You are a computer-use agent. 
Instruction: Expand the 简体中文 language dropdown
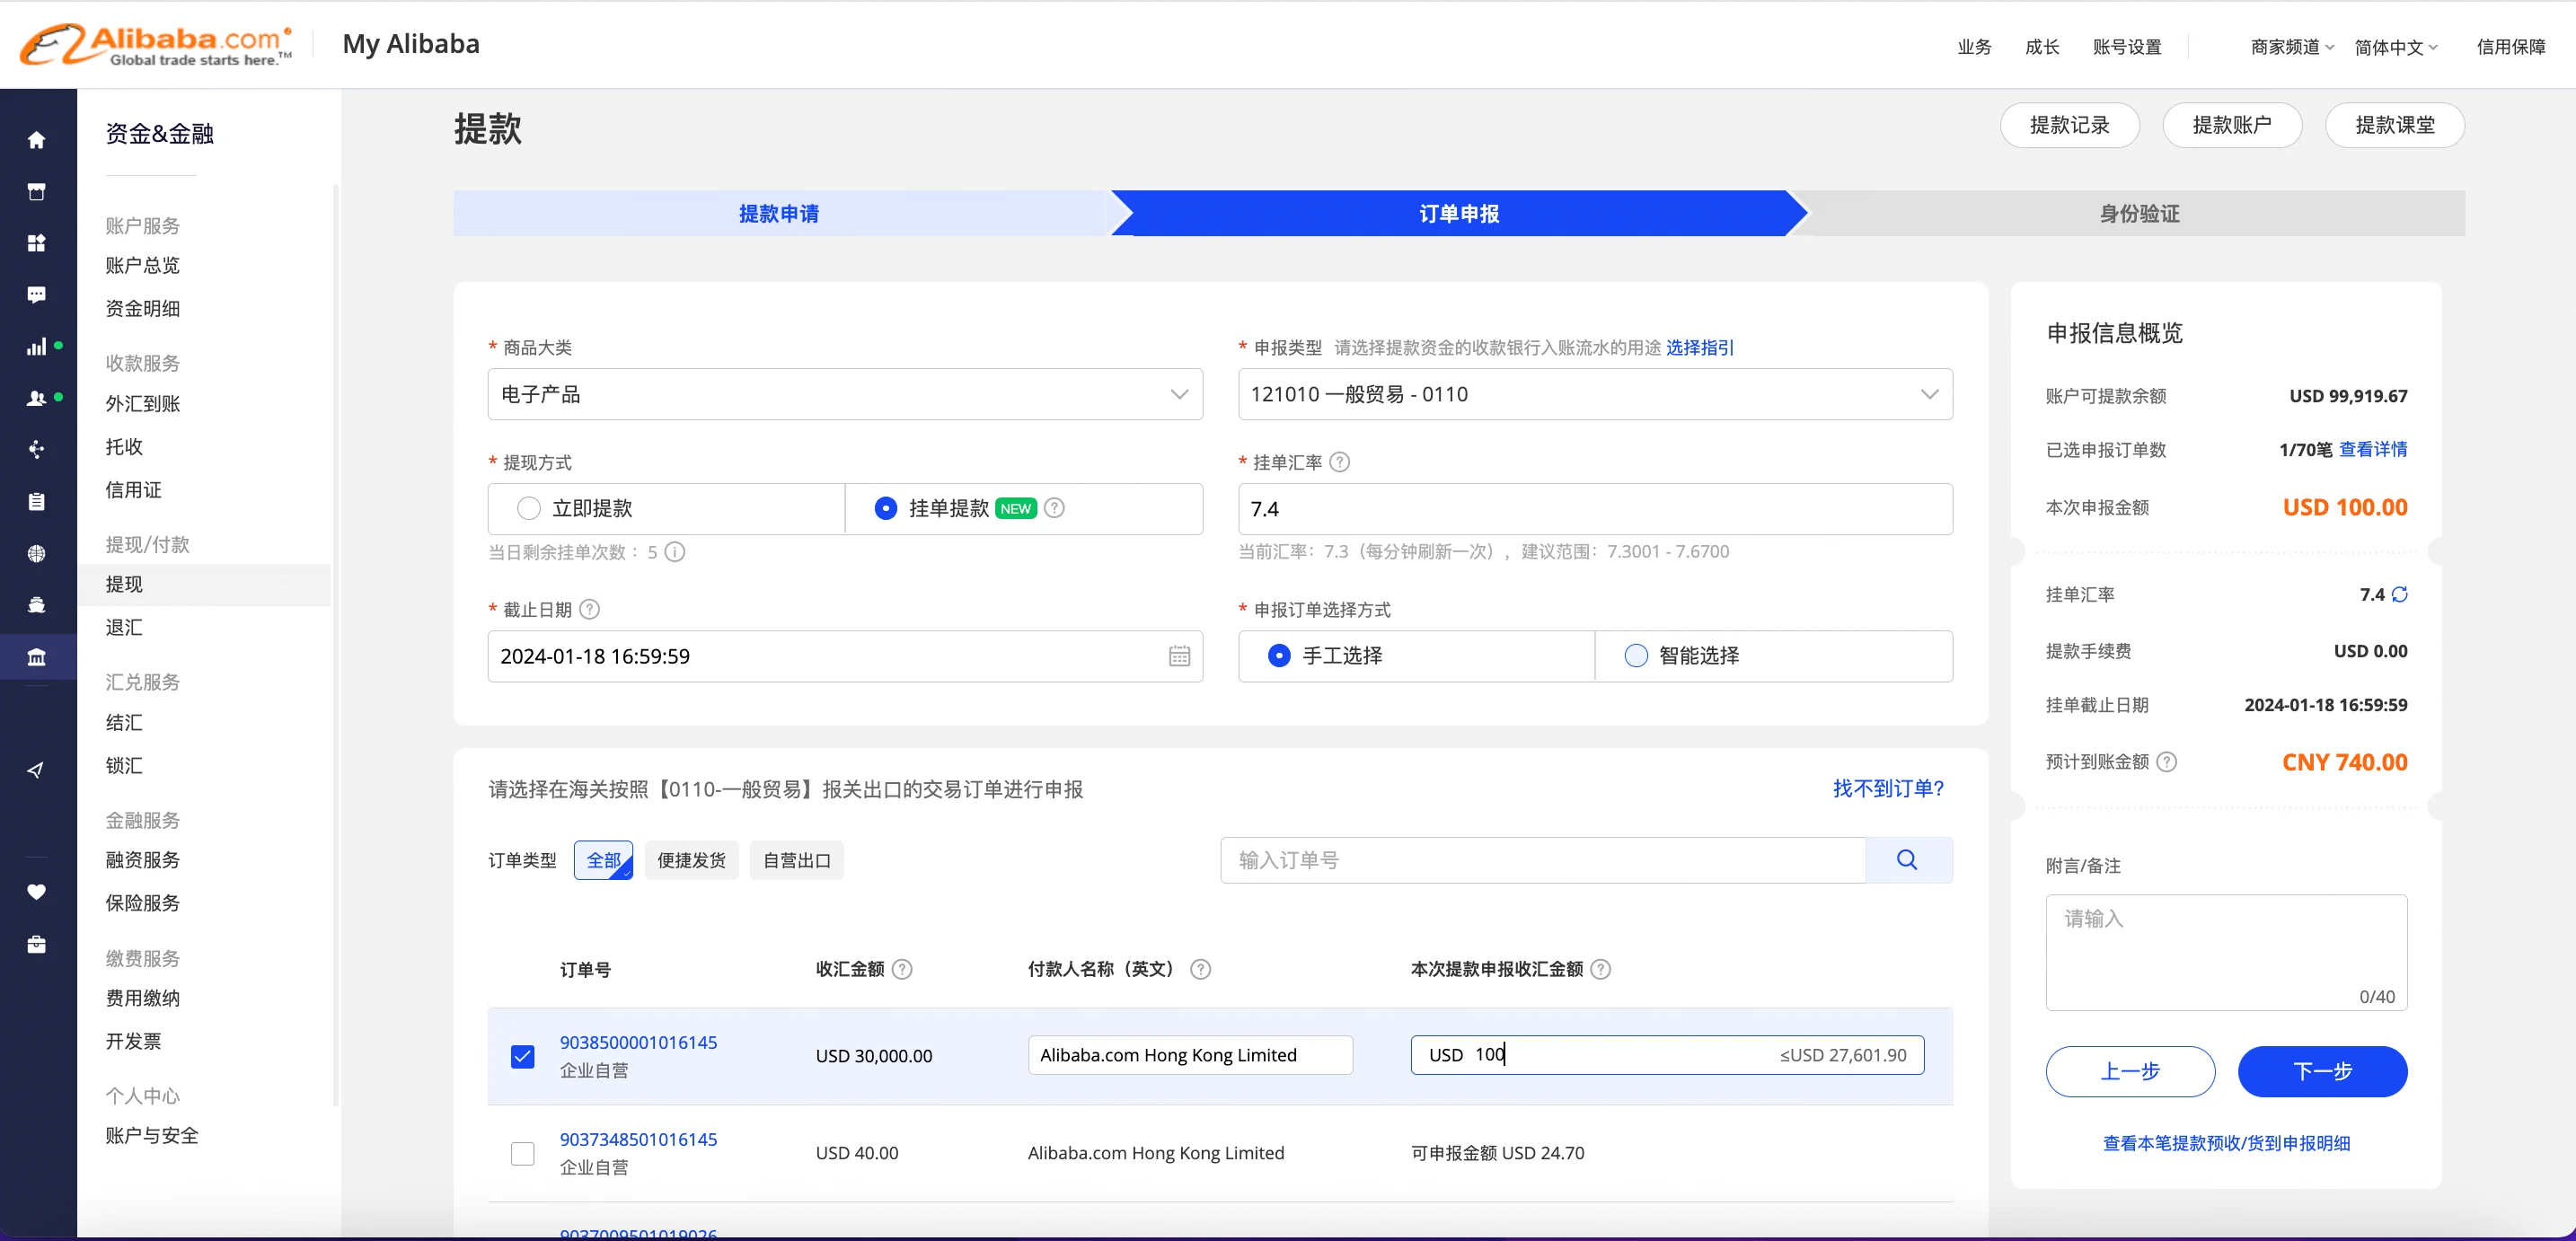(2396, 47)
